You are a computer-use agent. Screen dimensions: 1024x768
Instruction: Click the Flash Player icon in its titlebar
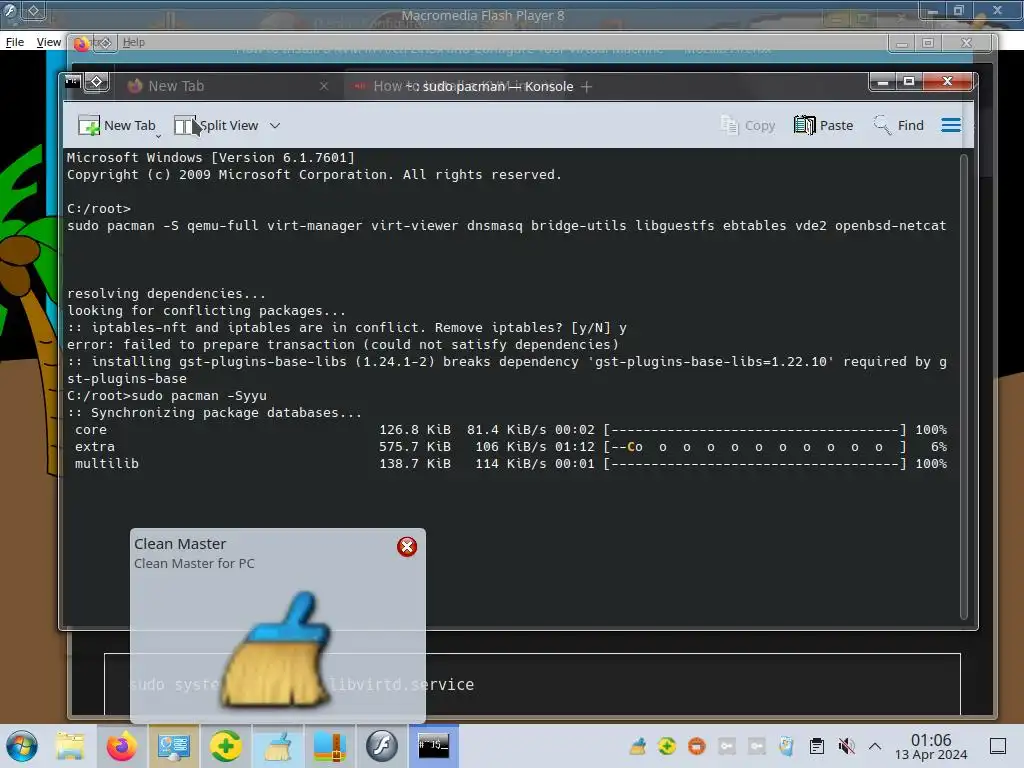(10, 10)
